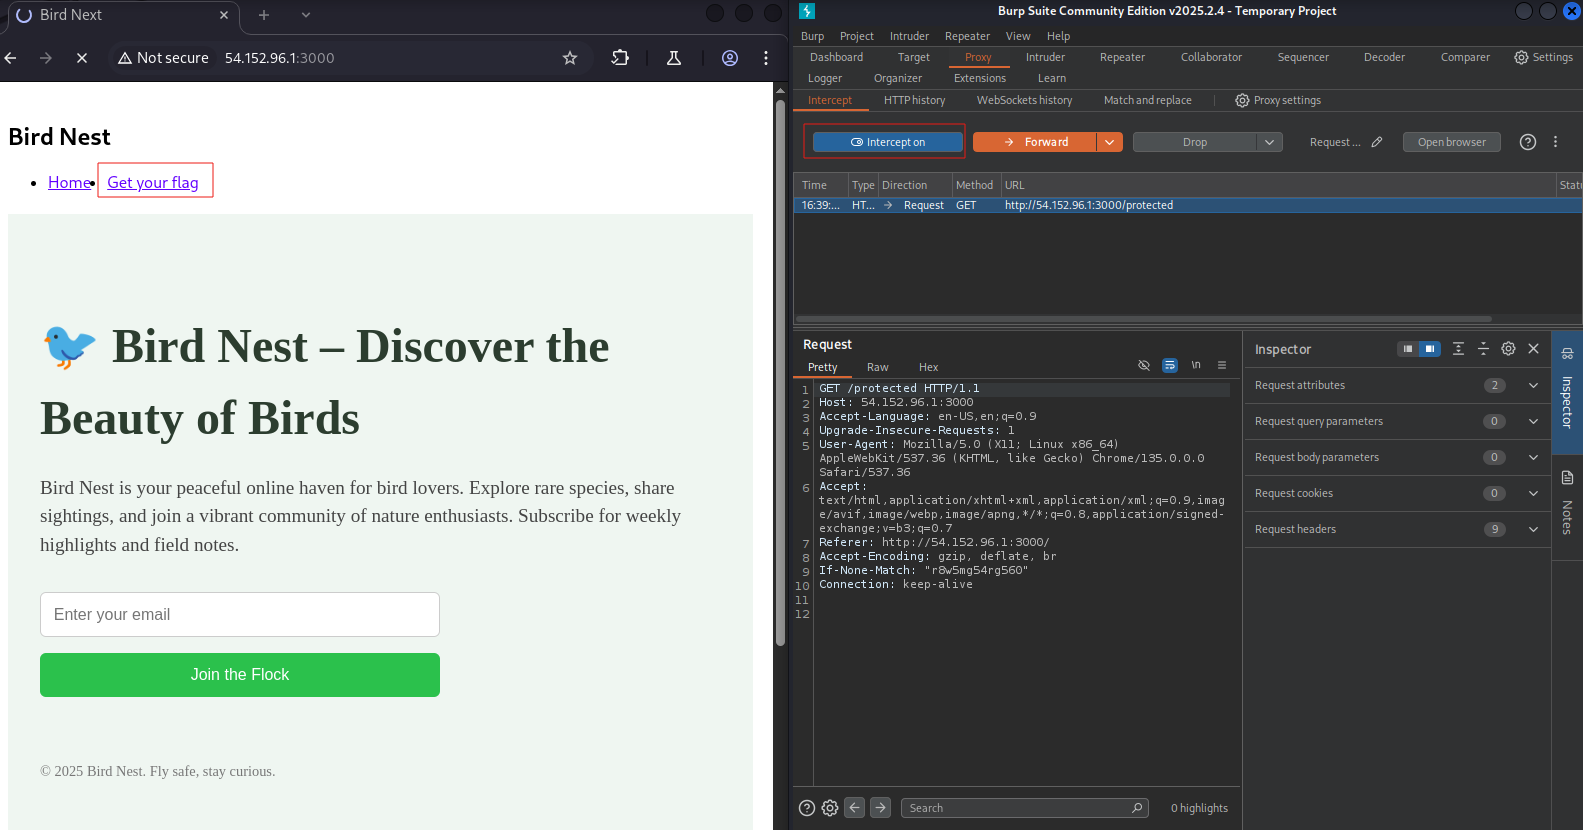
Task: Select the Notes side tab
Action: pos(1567,505)
